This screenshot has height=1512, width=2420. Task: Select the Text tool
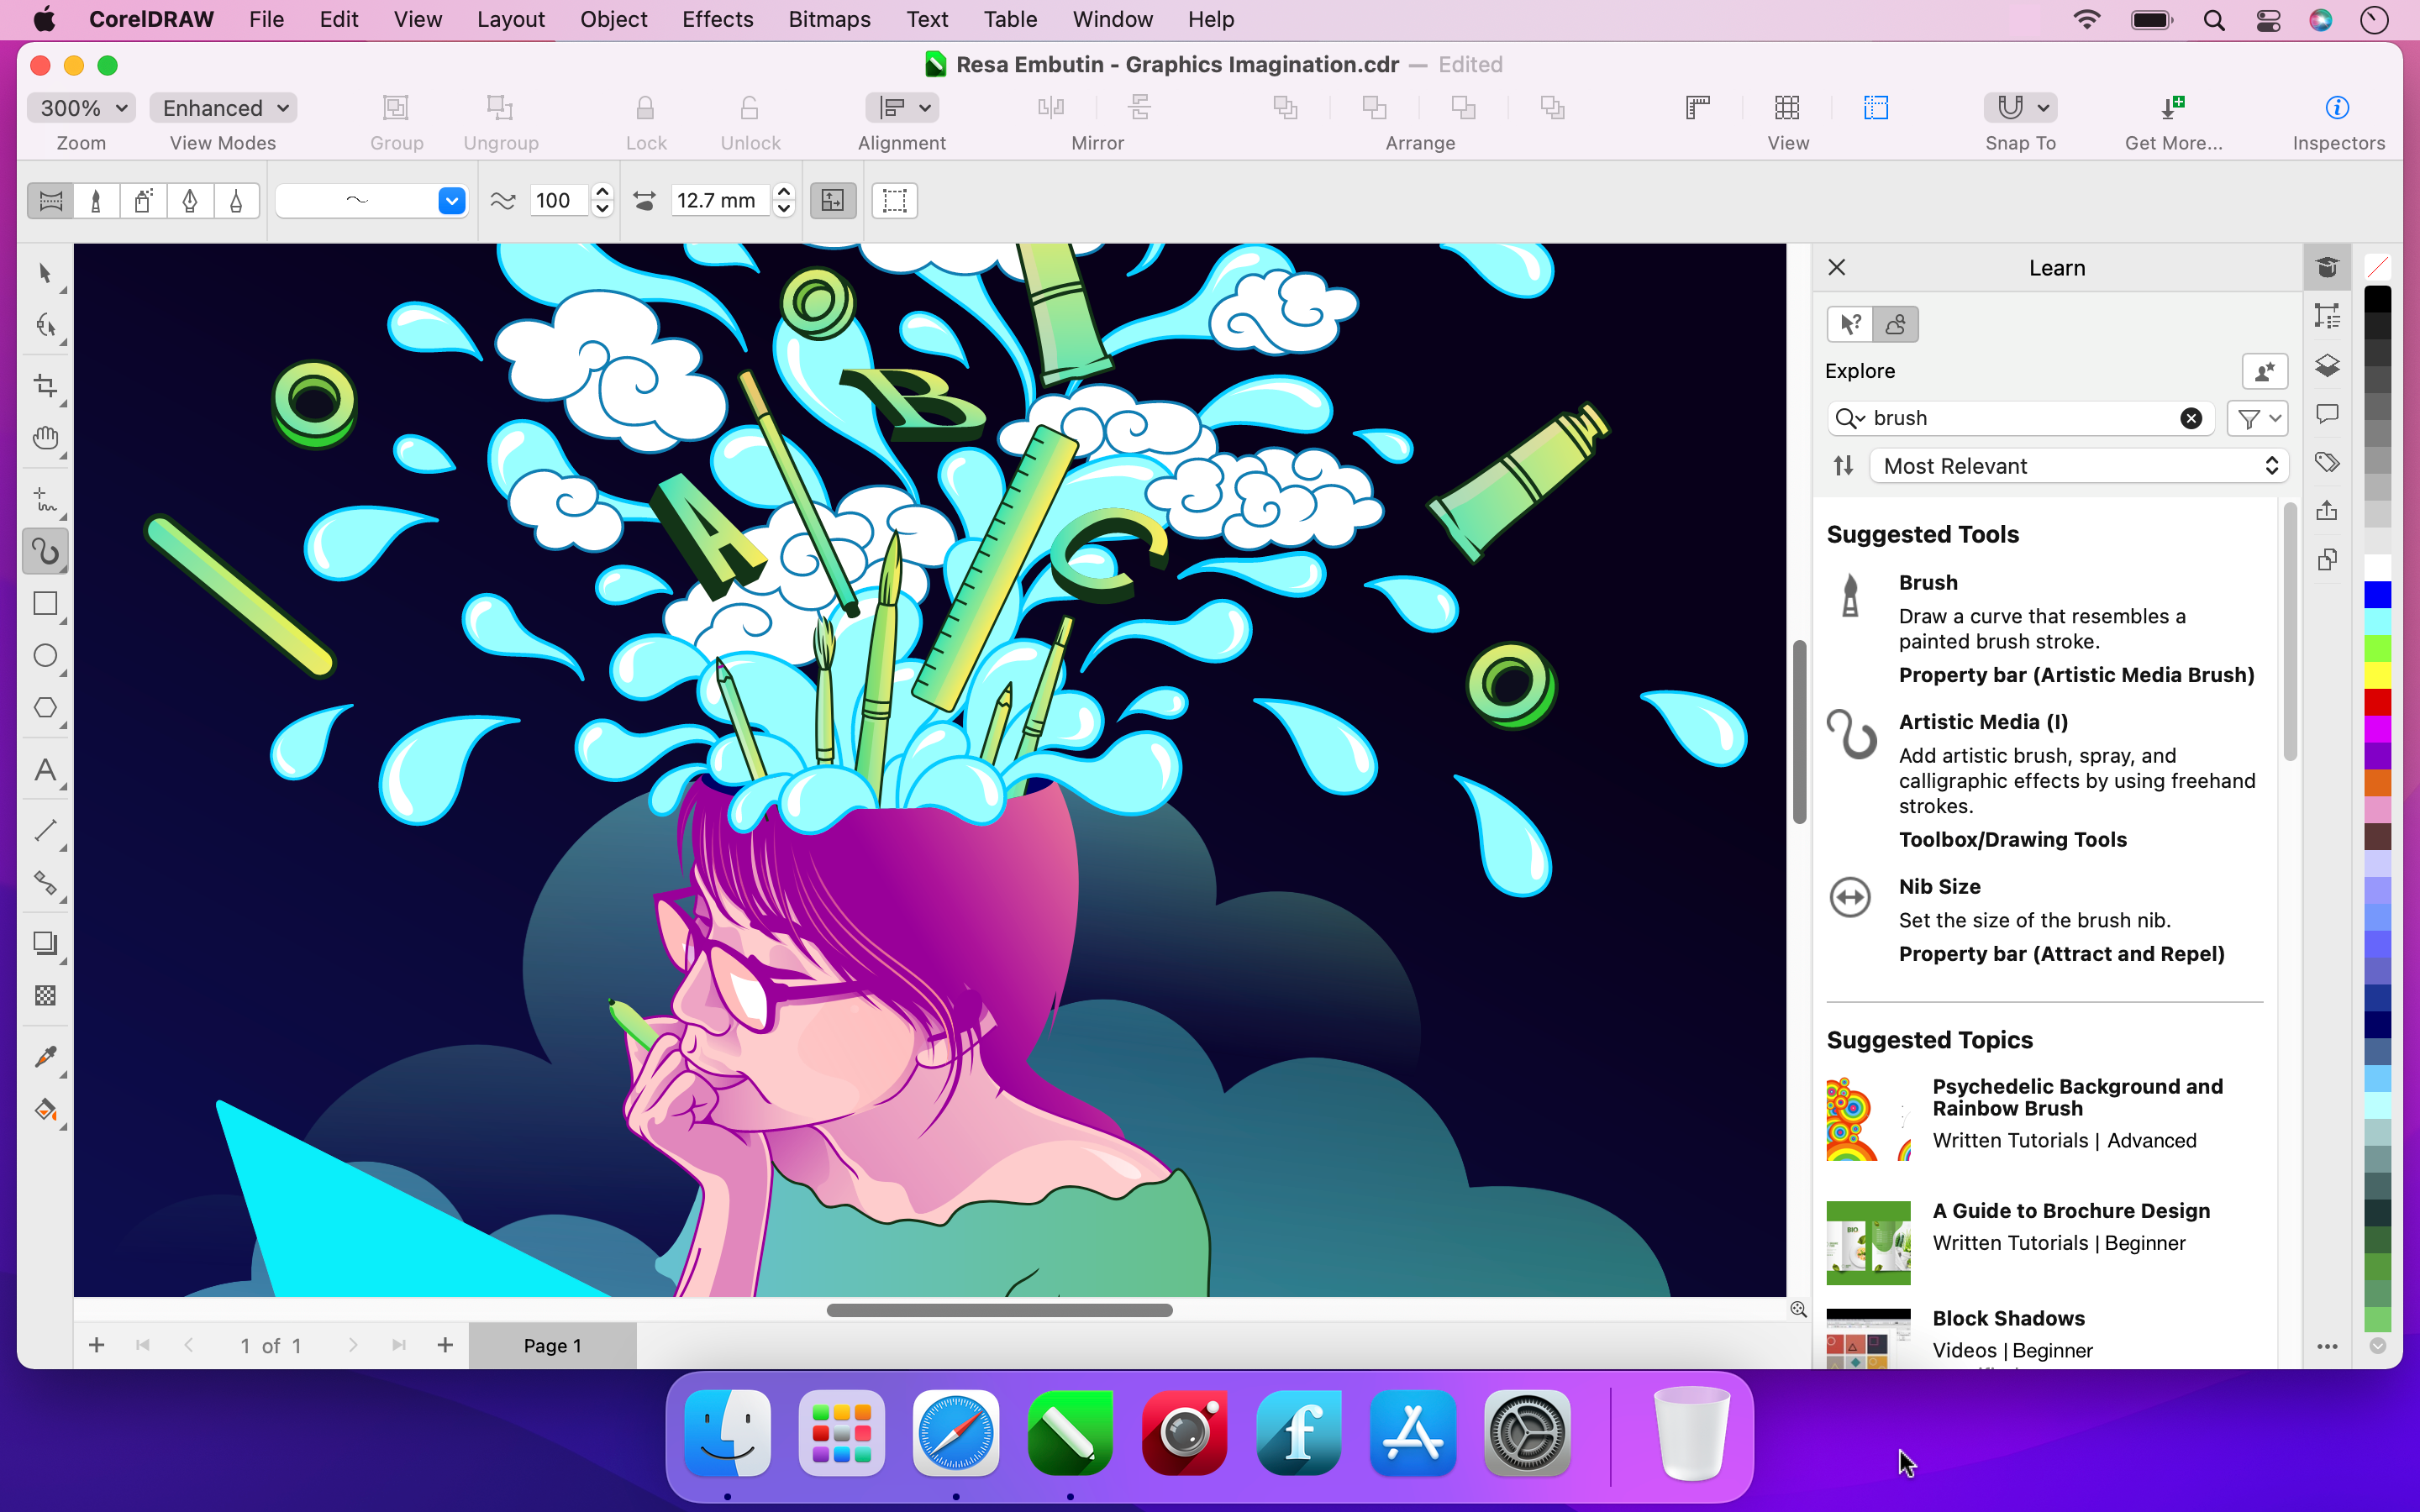(46, 769)
